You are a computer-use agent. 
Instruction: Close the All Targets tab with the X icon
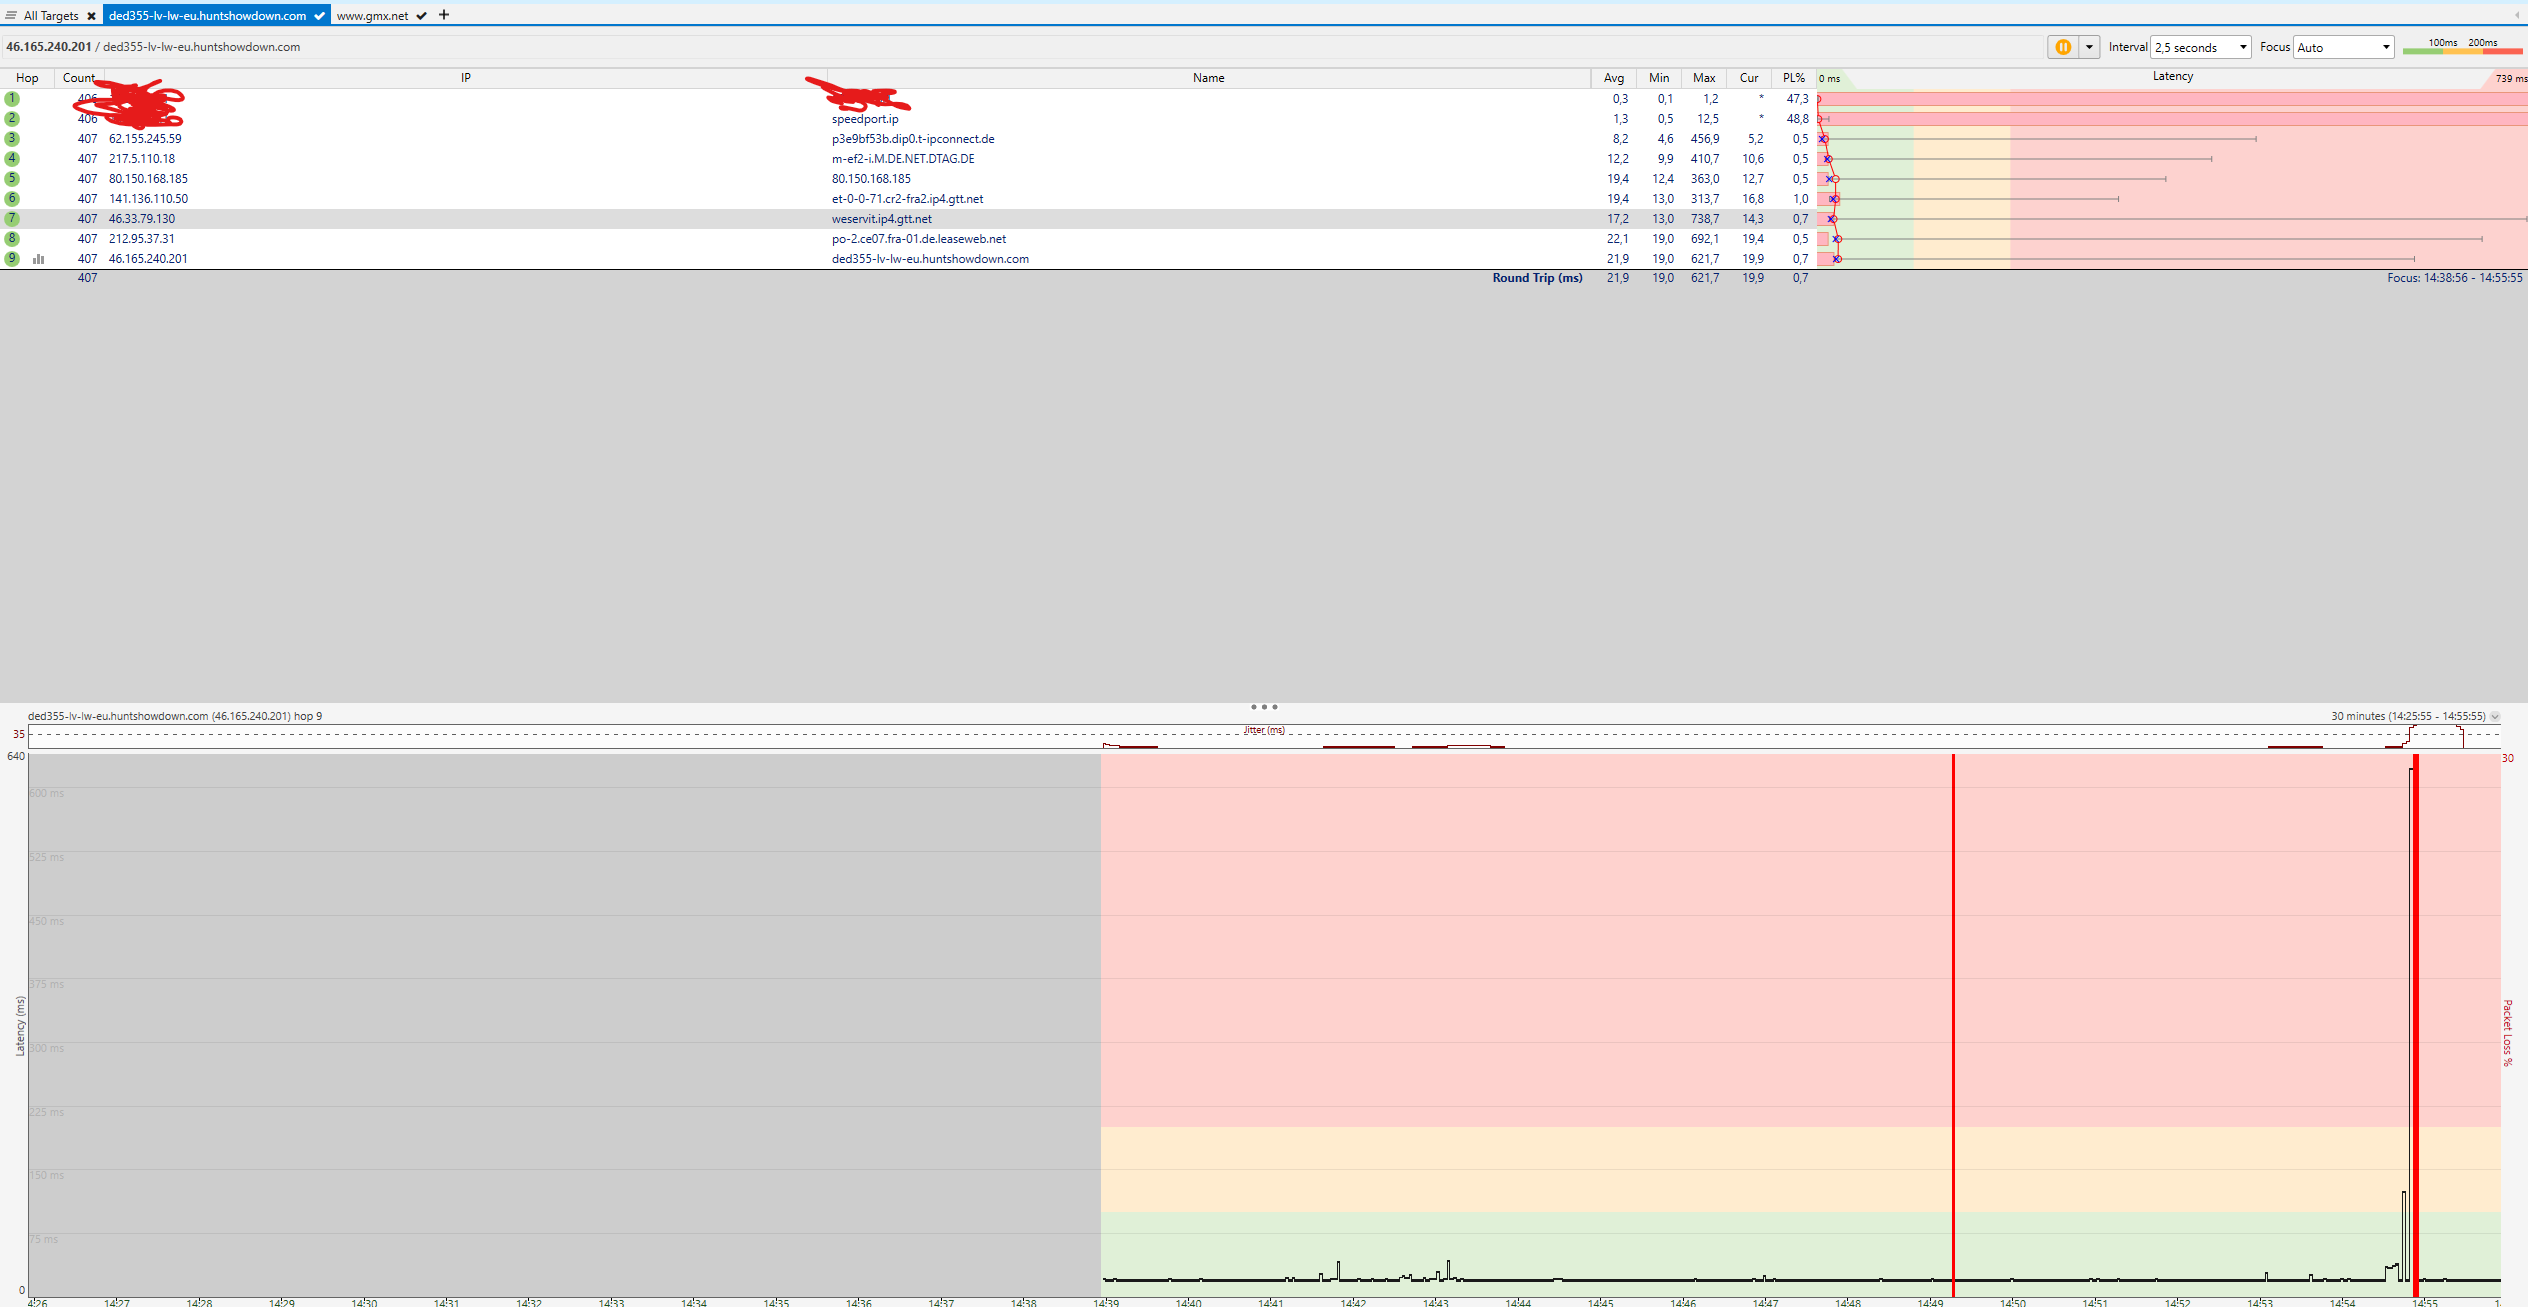pyautogui.click(x=91, y=16)
